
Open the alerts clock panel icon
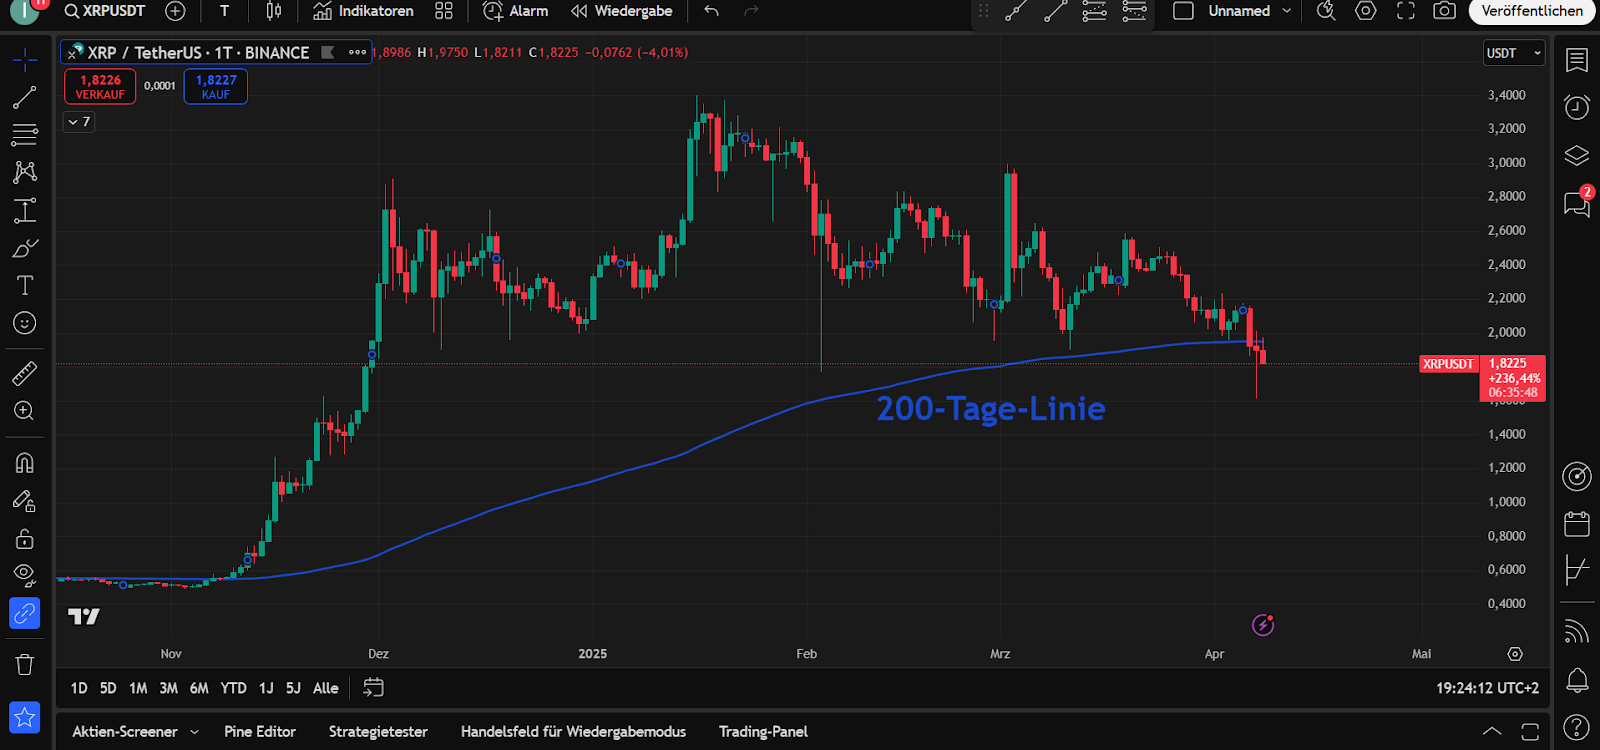(1577, 107)
